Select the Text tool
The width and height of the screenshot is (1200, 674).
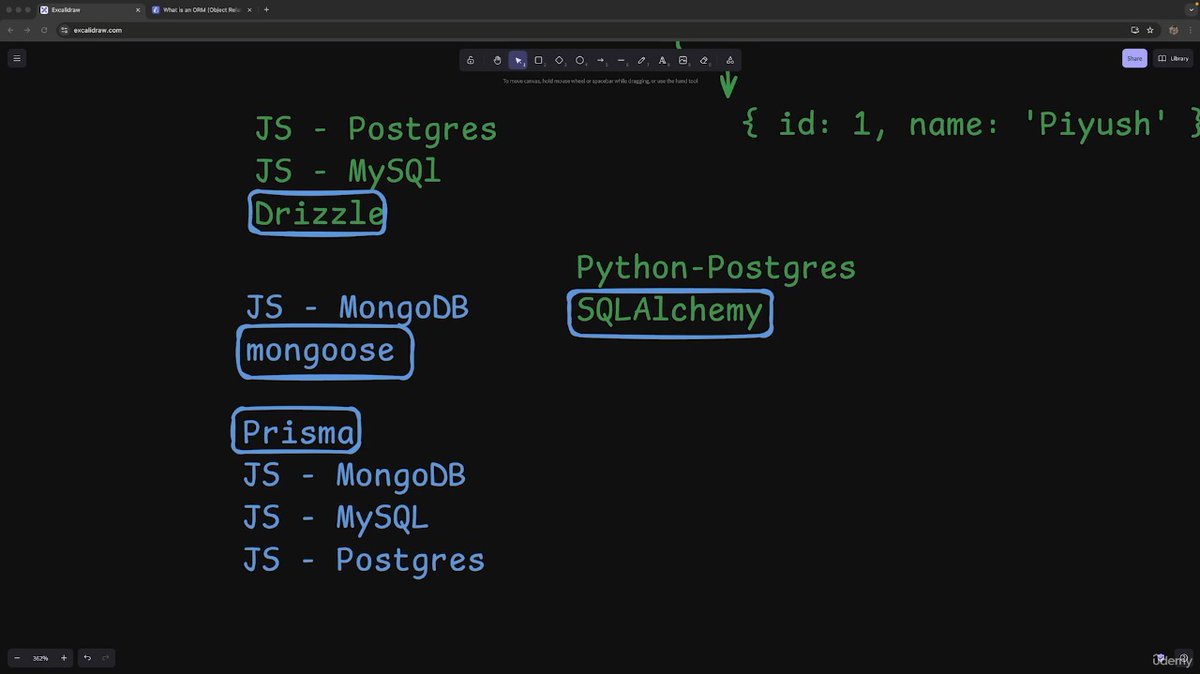click(662, 60)
